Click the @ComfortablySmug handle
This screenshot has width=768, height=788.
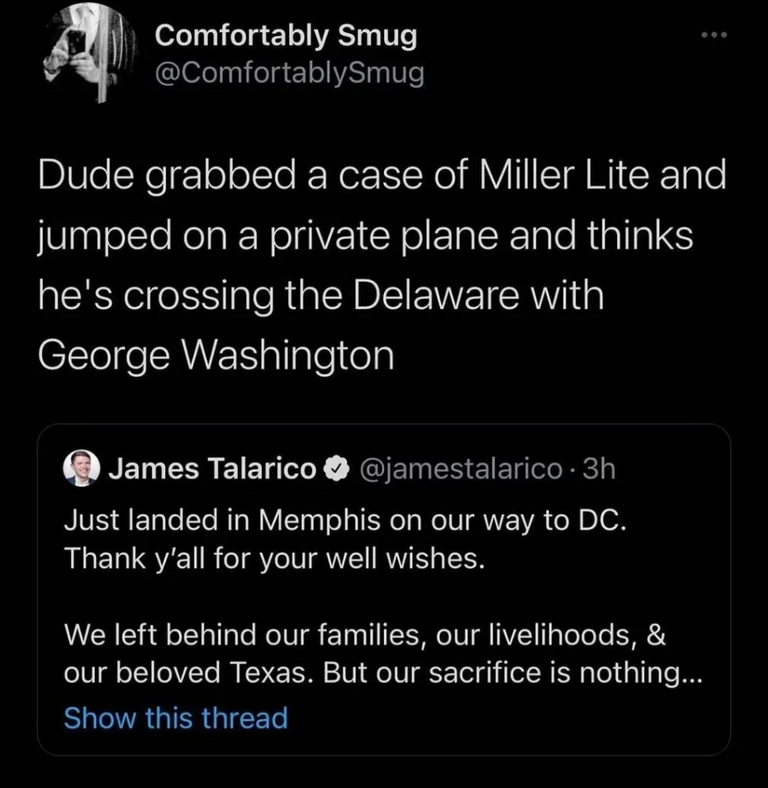(290, 72)
